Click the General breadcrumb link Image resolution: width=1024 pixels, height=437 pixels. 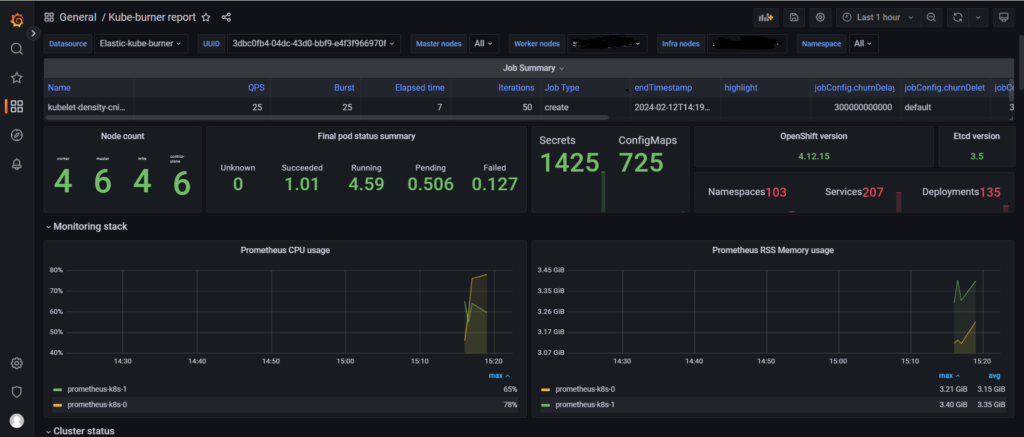pyautogui.click(x=78, y=18)
